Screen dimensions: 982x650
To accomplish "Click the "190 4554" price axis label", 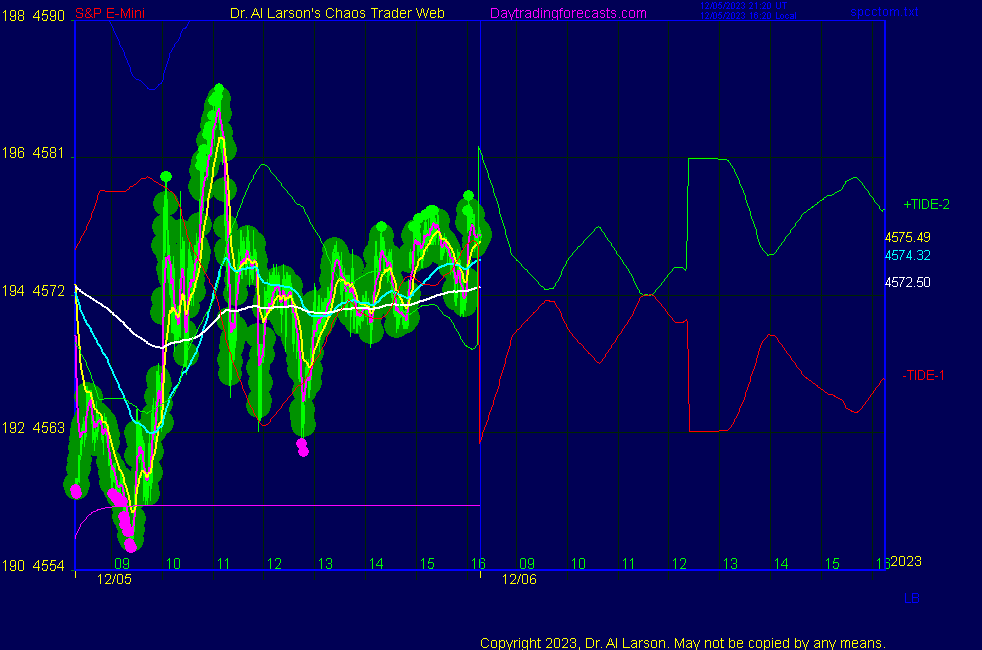I will [33, 566].
